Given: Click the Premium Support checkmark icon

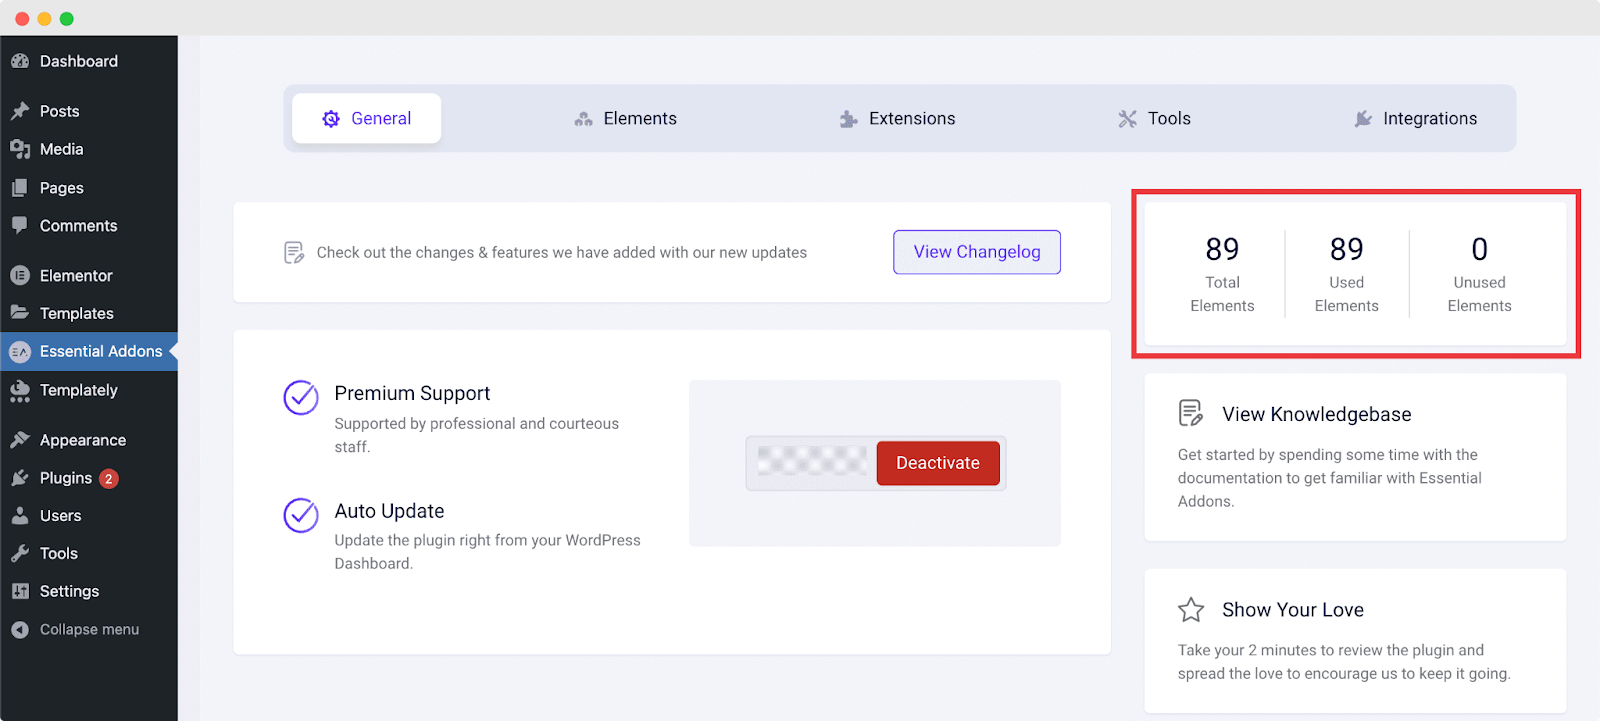Looking at the screenshot, I should coord(301,397).
